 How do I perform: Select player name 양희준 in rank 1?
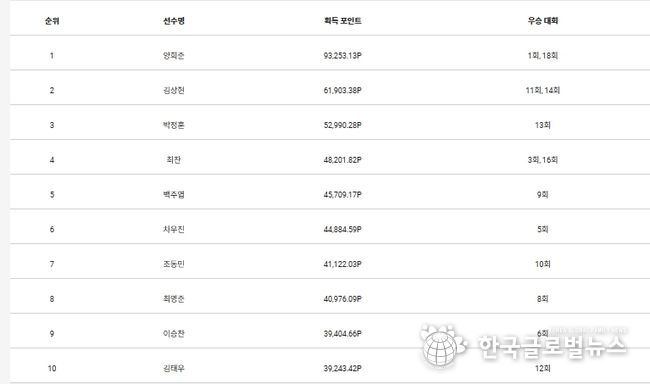click(174, 56)
